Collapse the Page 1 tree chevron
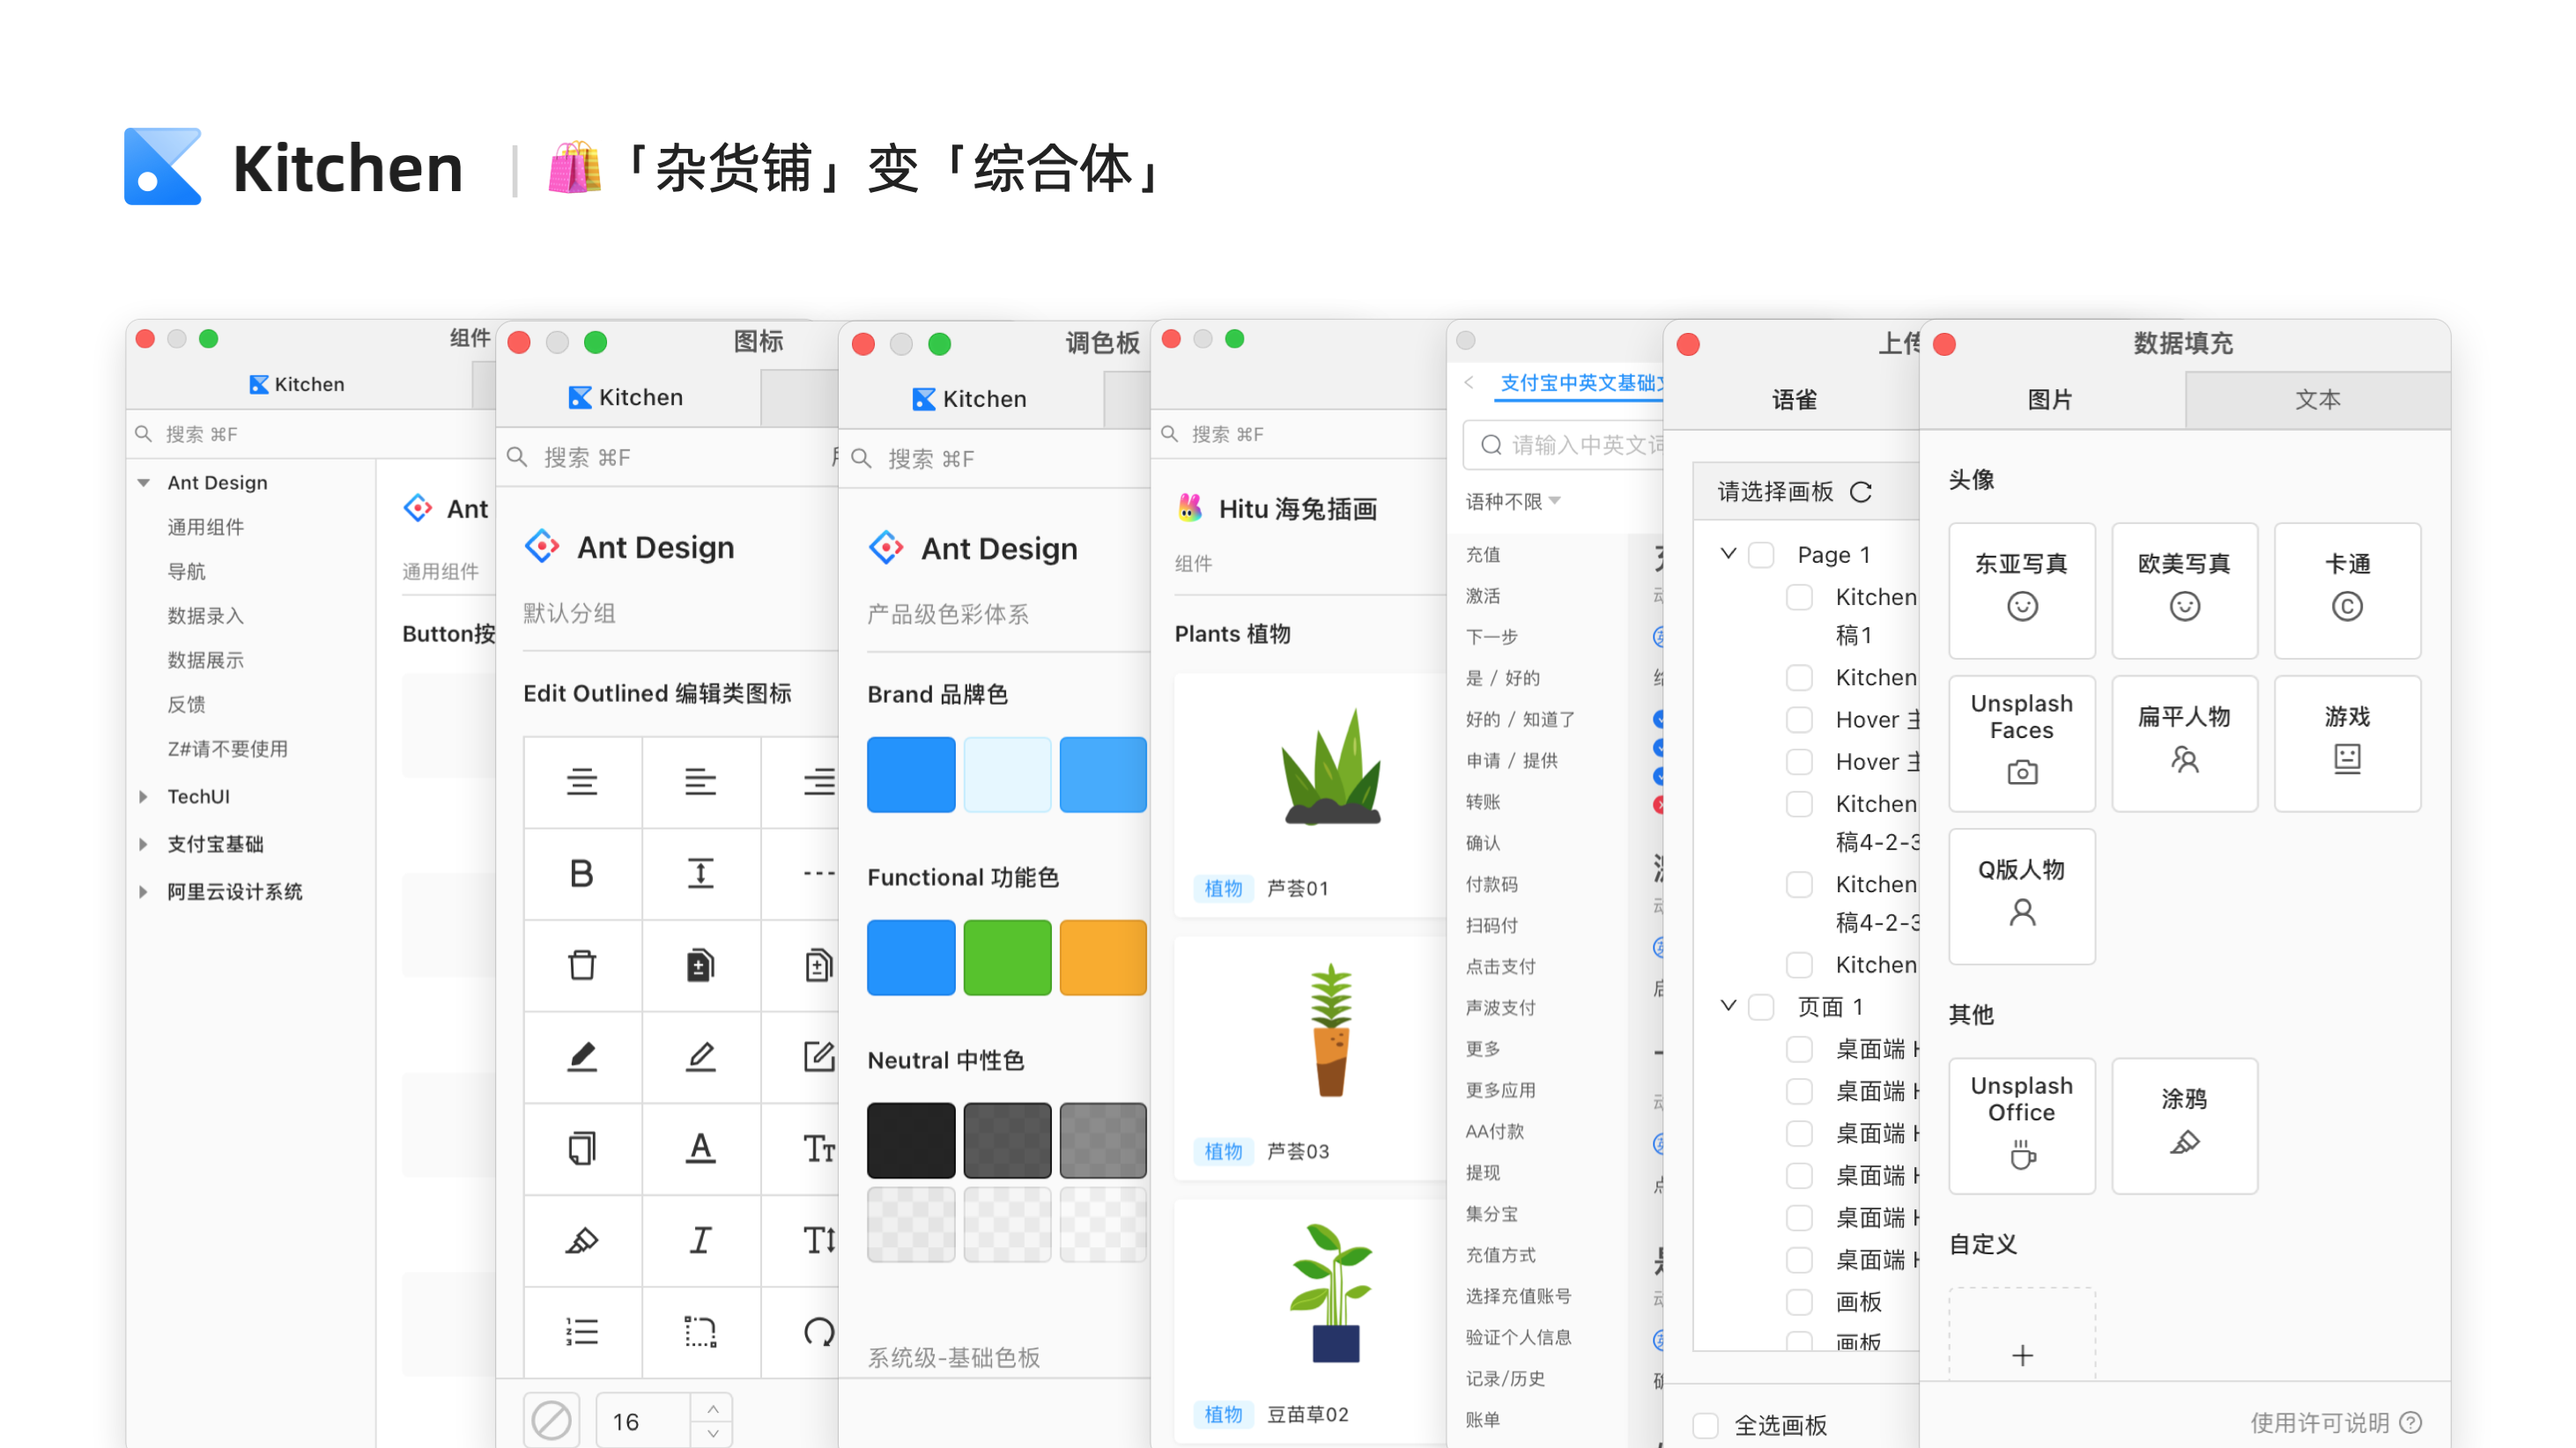 (1727, 553)
